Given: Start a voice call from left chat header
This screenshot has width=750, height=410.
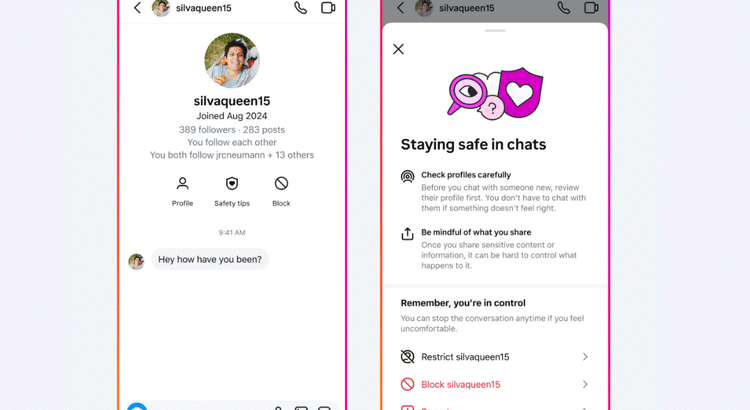Looking at the screenshot, I should [x=300, y=8].
